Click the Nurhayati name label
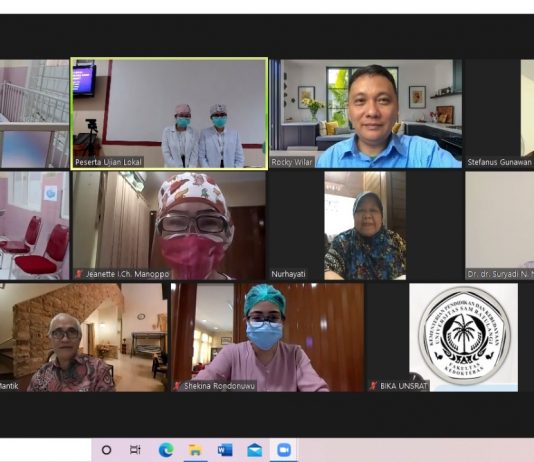 [x=288, y=274]
